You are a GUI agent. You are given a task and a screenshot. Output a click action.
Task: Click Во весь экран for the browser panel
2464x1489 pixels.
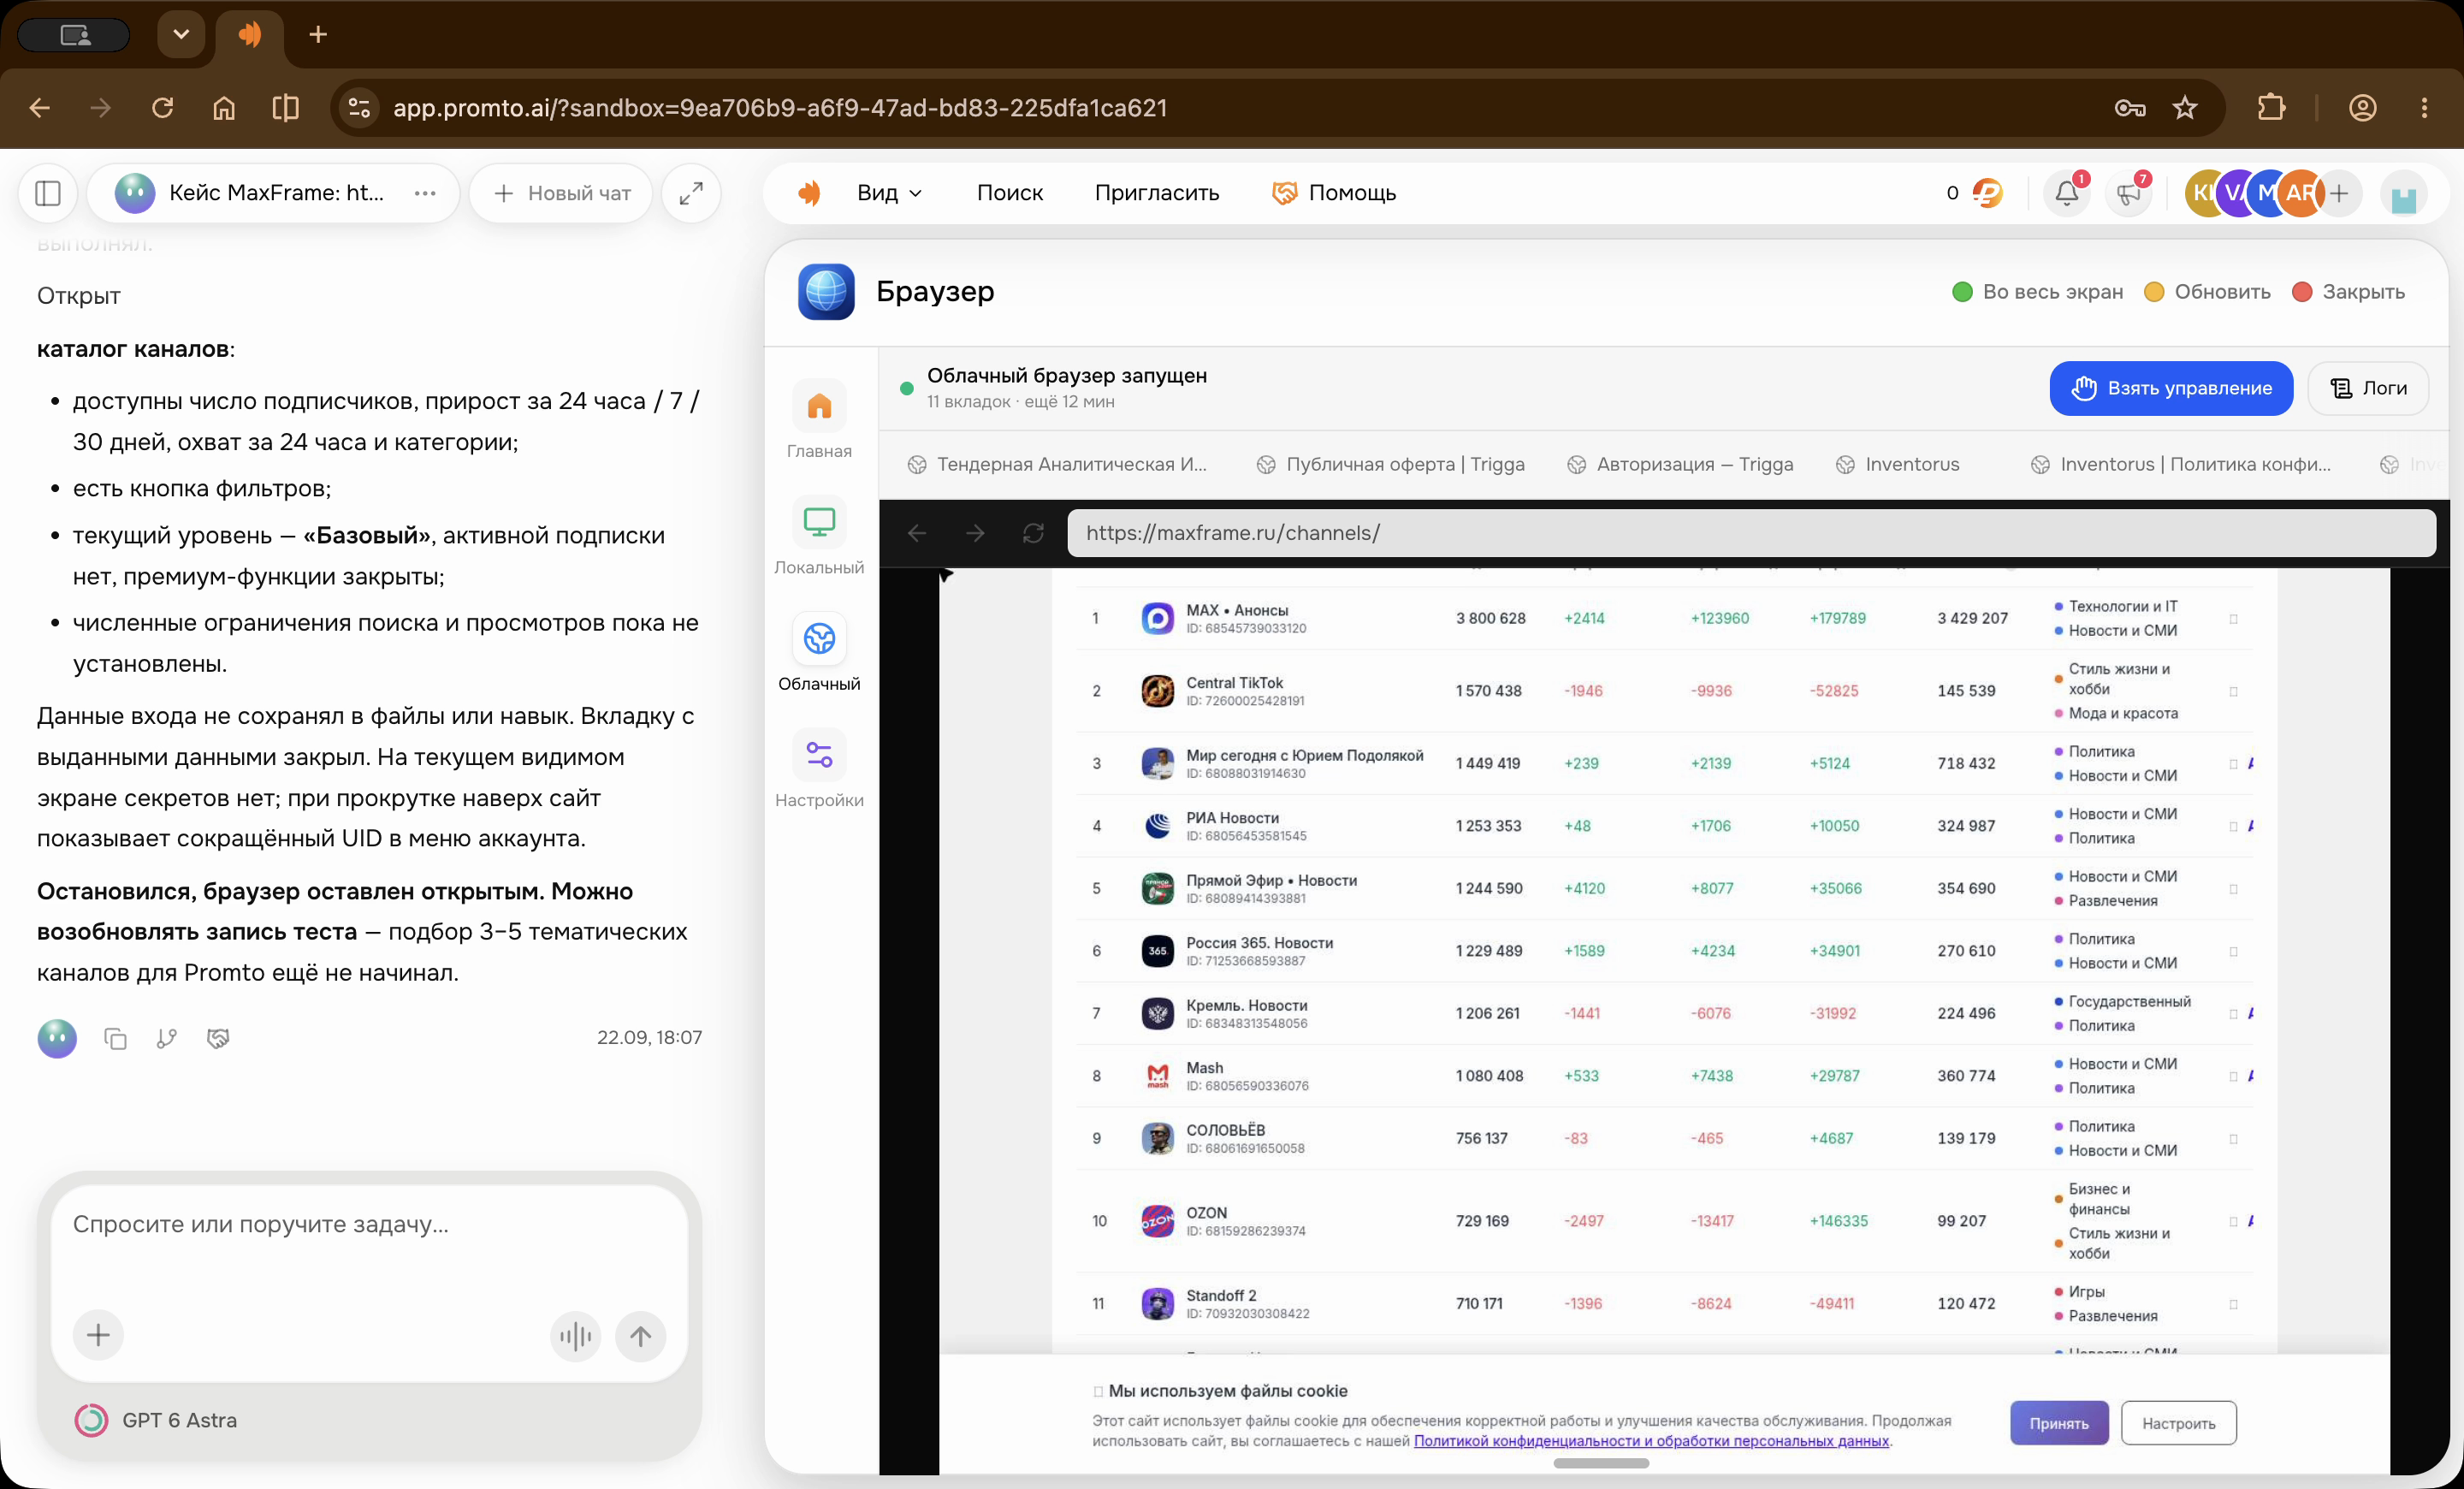click(2037, 292)
